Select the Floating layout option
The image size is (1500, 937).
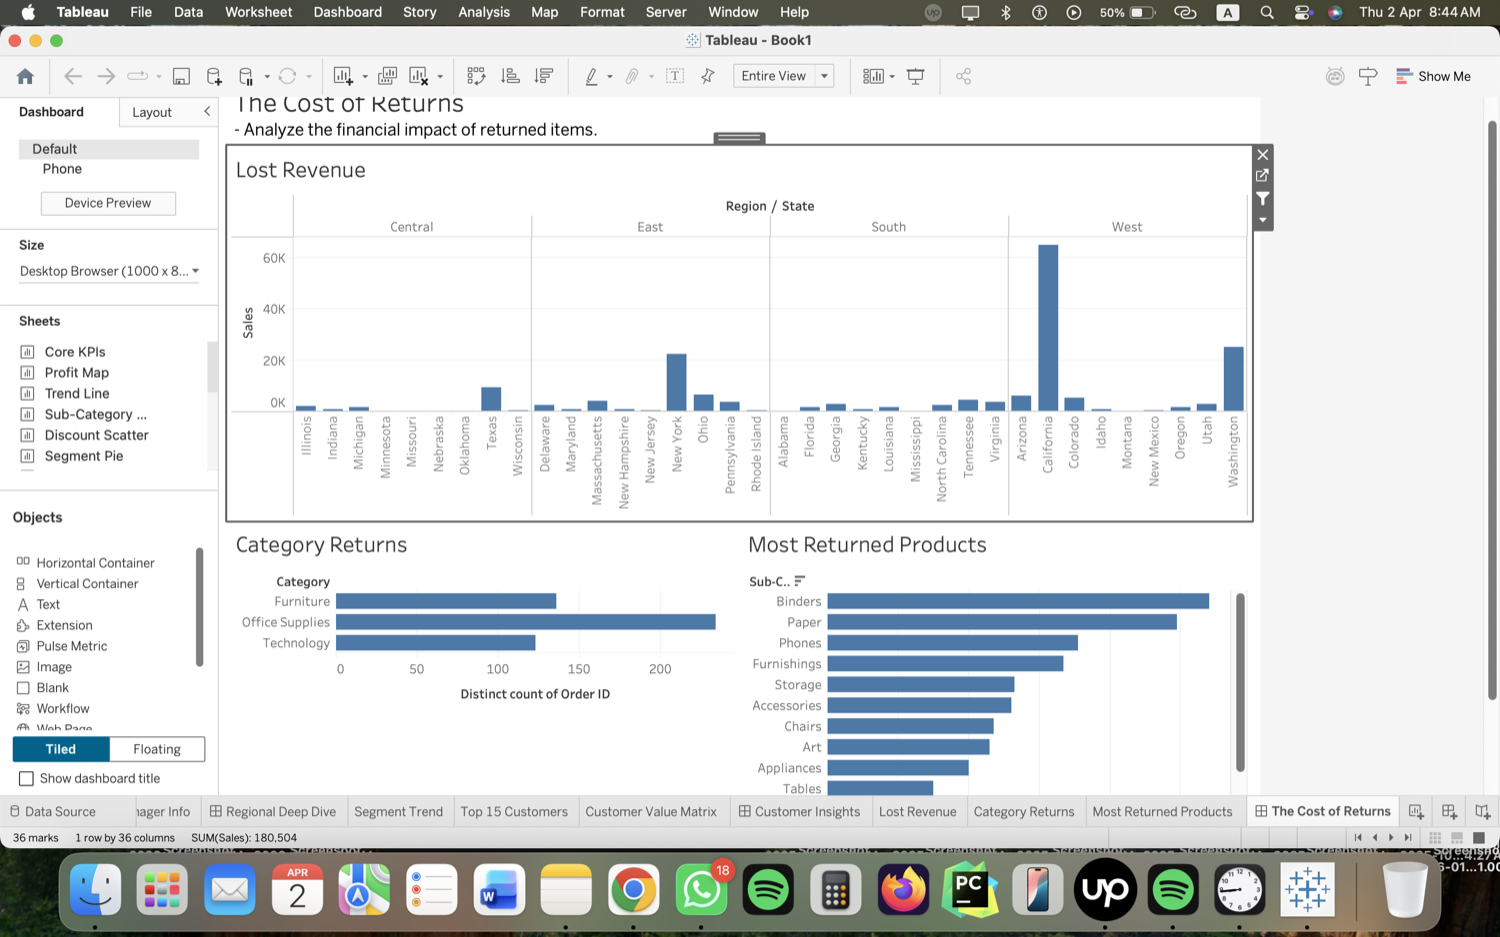157,749
